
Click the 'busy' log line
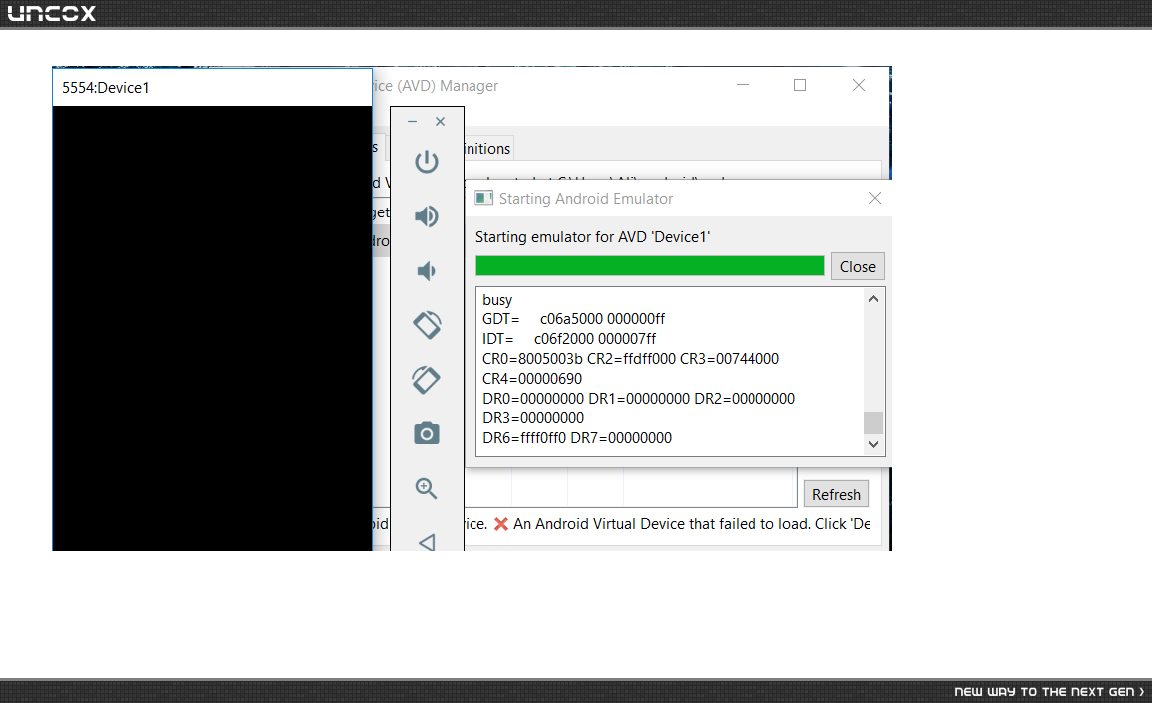(x=497, y=300)
